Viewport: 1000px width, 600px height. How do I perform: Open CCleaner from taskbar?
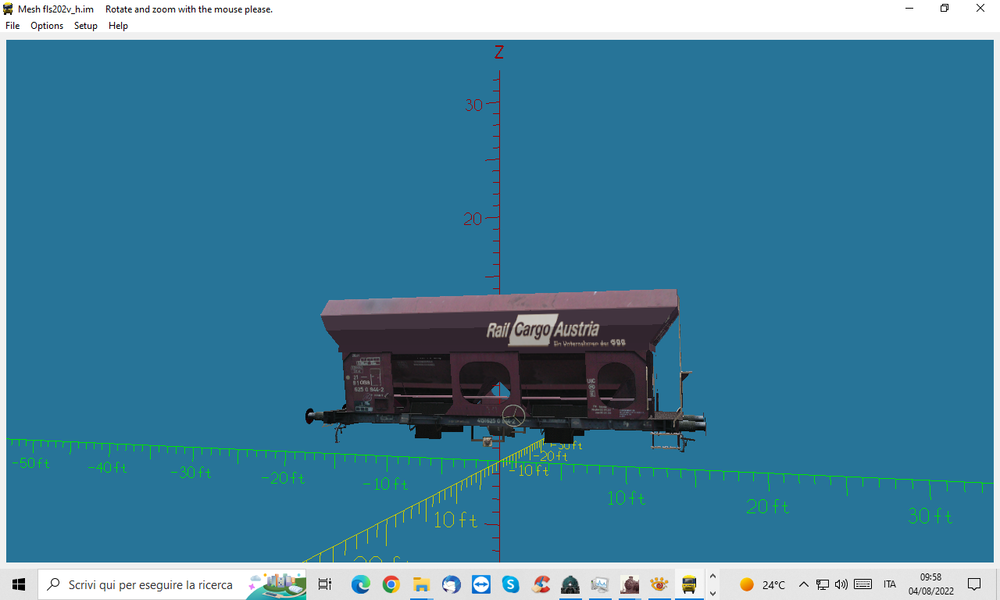click(541, 584)
